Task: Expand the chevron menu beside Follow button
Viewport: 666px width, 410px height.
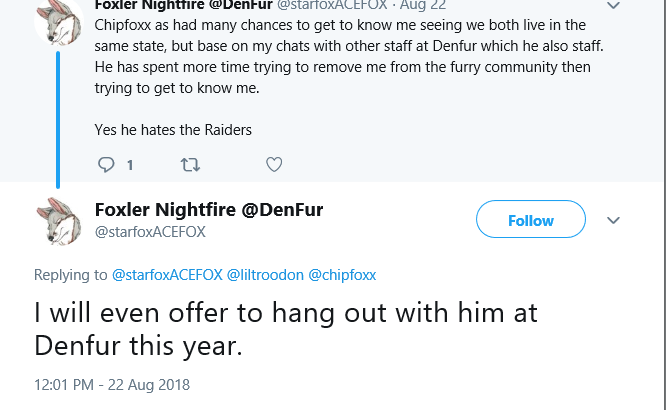Action: [x=613, y=220]
